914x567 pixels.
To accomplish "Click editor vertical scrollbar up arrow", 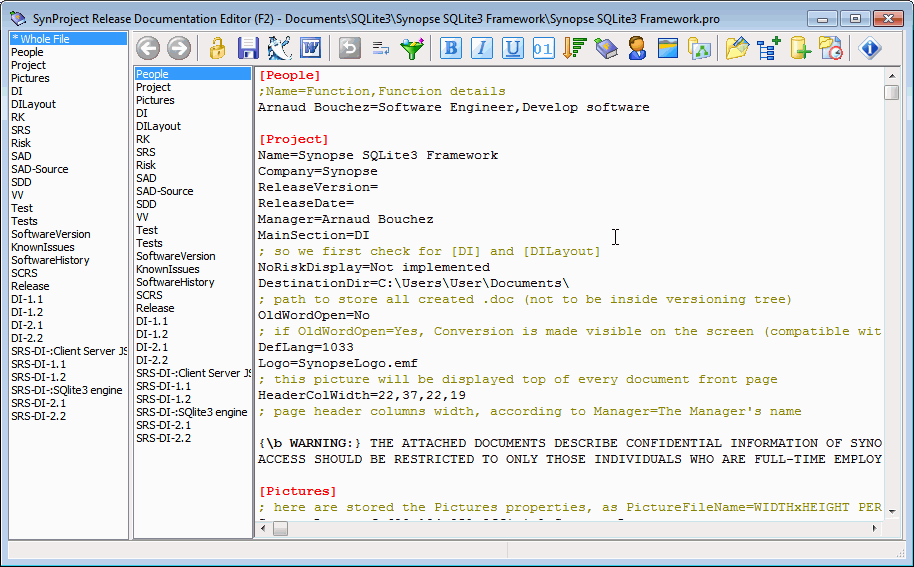I will coord(892,76).
